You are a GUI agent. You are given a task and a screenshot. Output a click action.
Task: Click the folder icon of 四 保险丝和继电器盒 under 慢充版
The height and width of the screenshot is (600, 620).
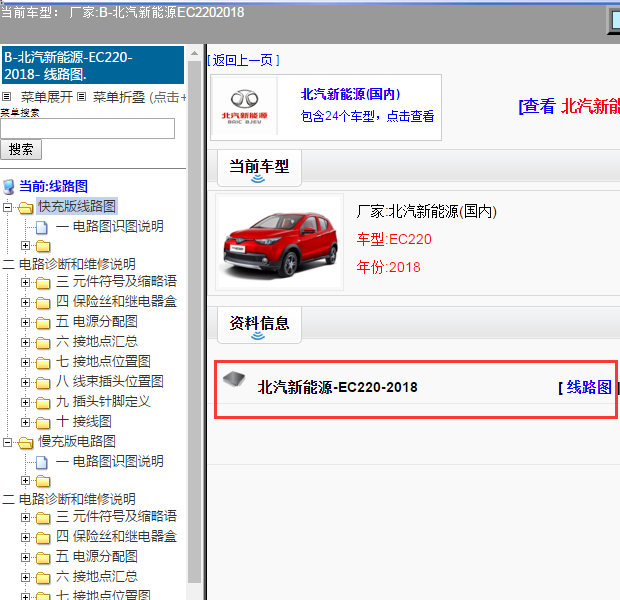tap(43, 538)
